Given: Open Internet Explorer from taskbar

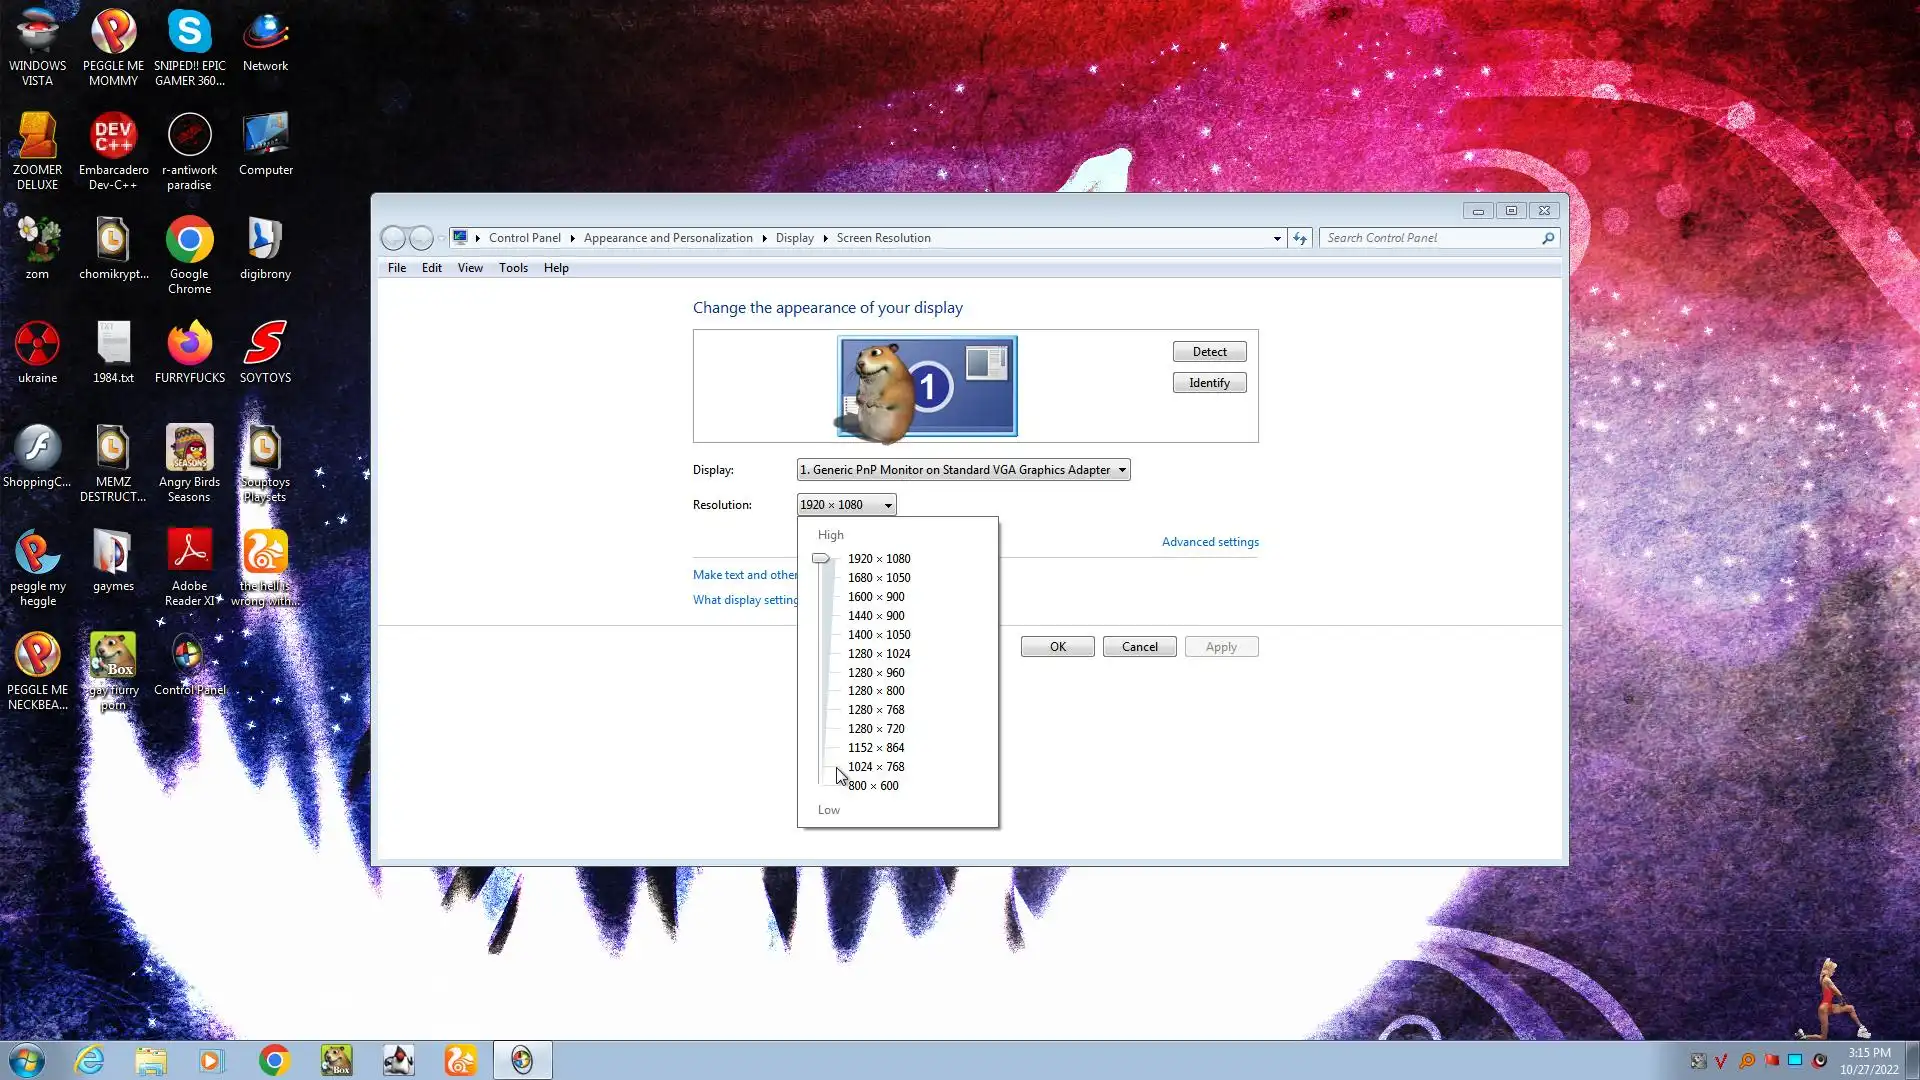Looking at the screenshot, I should 90,1060.
